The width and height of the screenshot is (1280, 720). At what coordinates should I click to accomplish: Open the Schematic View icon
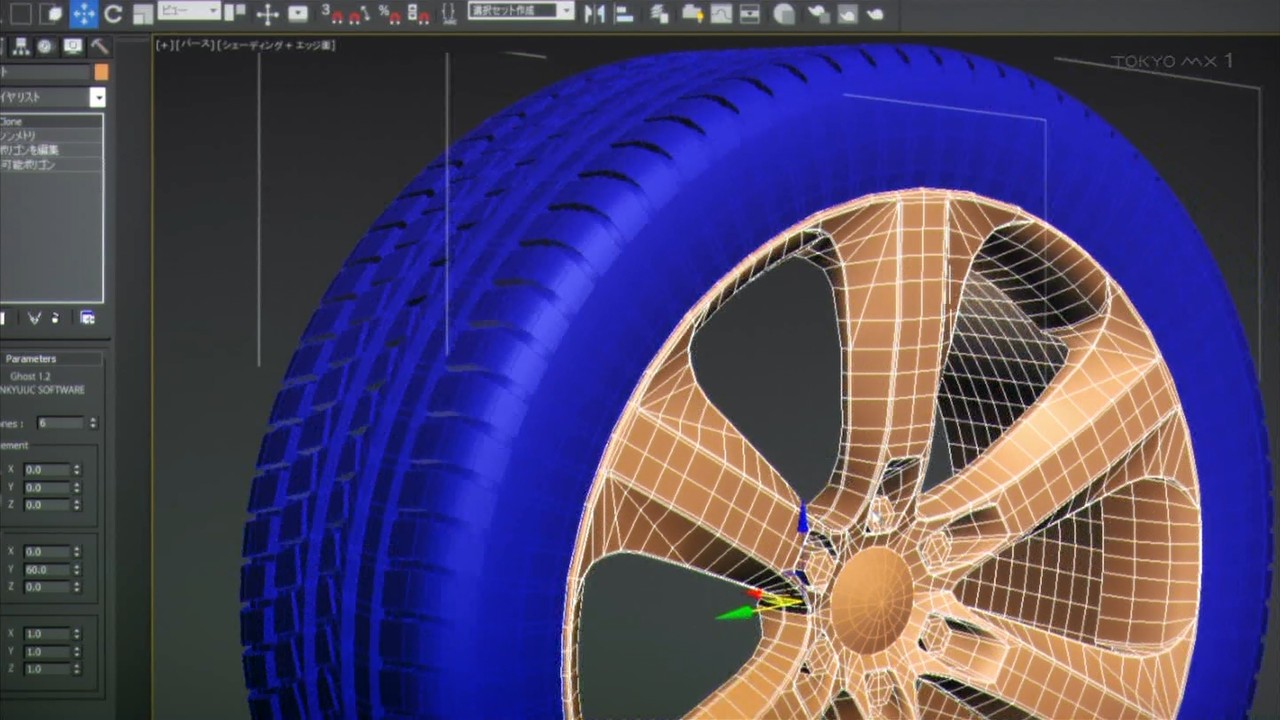750,14
